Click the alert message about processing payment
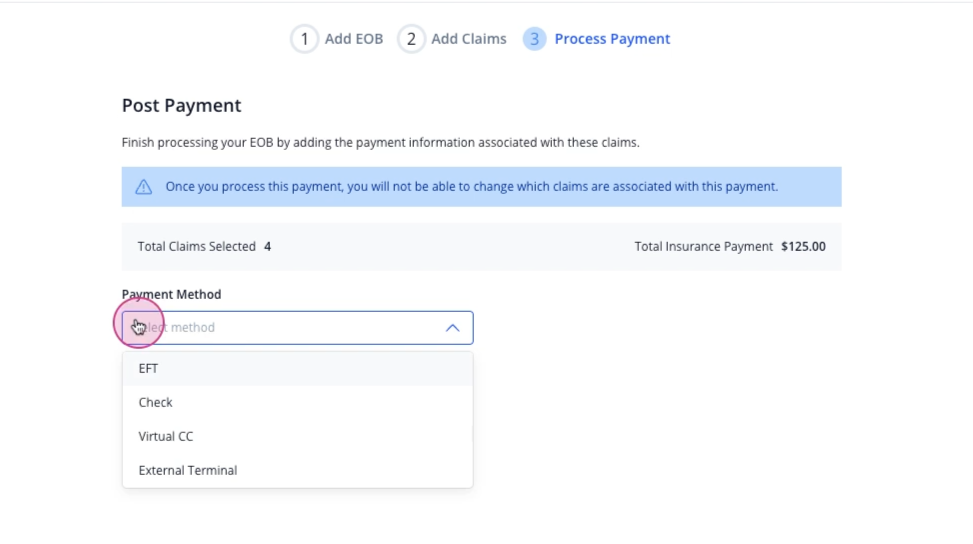The image size is (973, 544). pyautogui.click(x=472, y=187)
